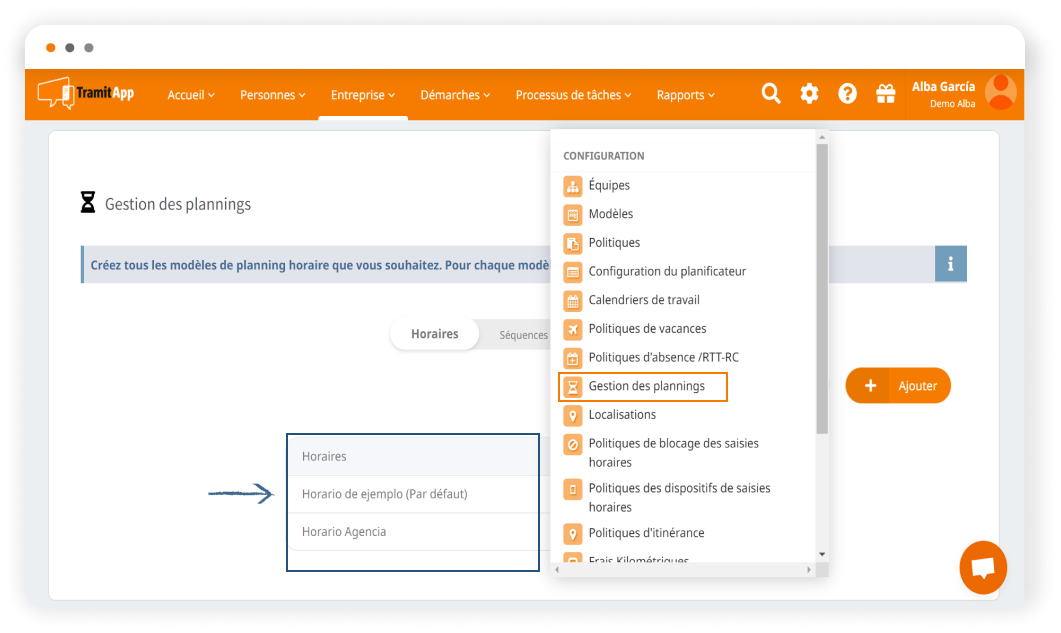Click the search magnifier icon
Image resolution: width=1061 pixels, height=633 pixels.
pos(771,94)
